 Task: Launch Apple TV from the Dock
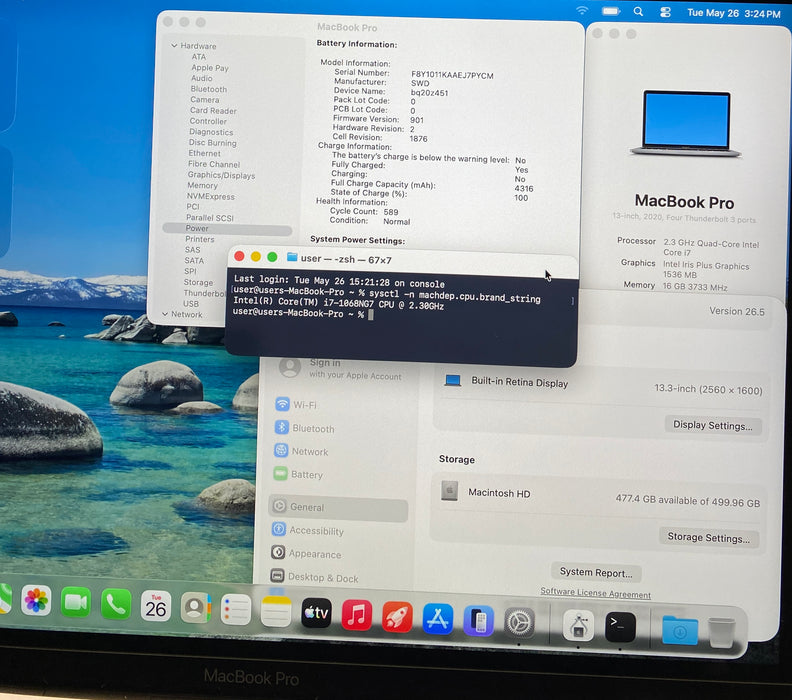coord(316,613)
